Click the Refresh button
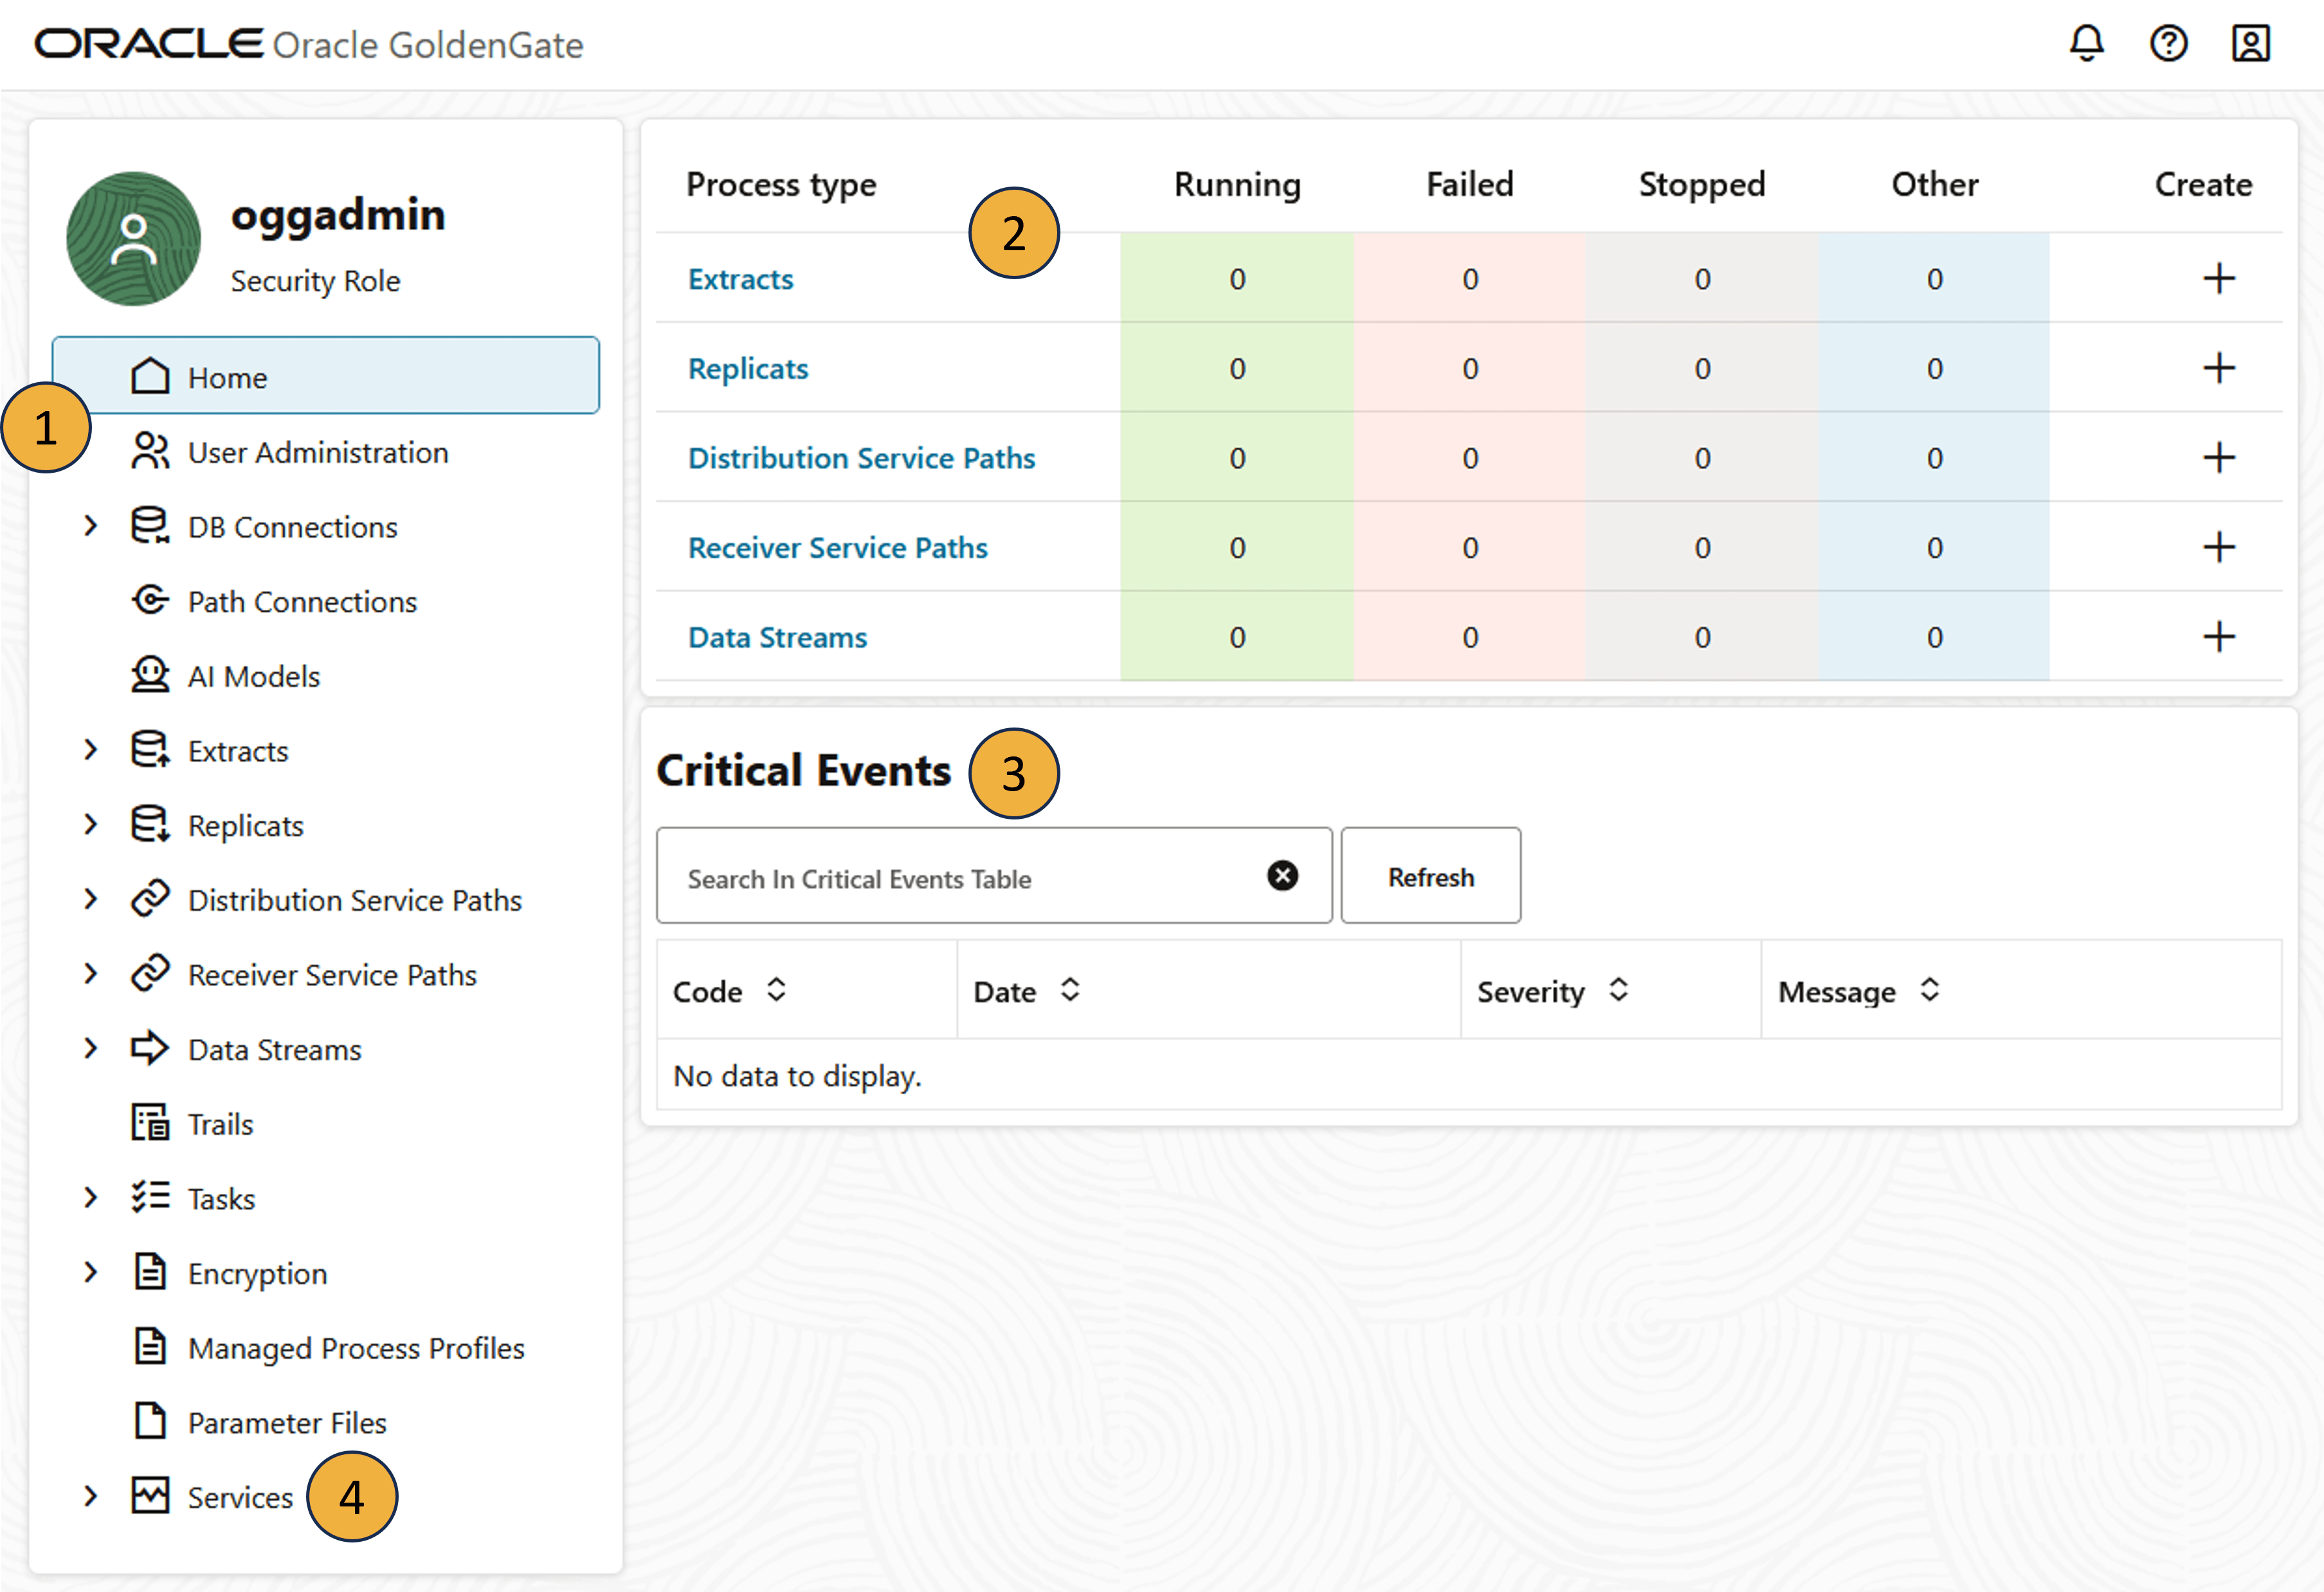The height and width of the screenshot is (1592, 2324). [x=1430, y=876]
